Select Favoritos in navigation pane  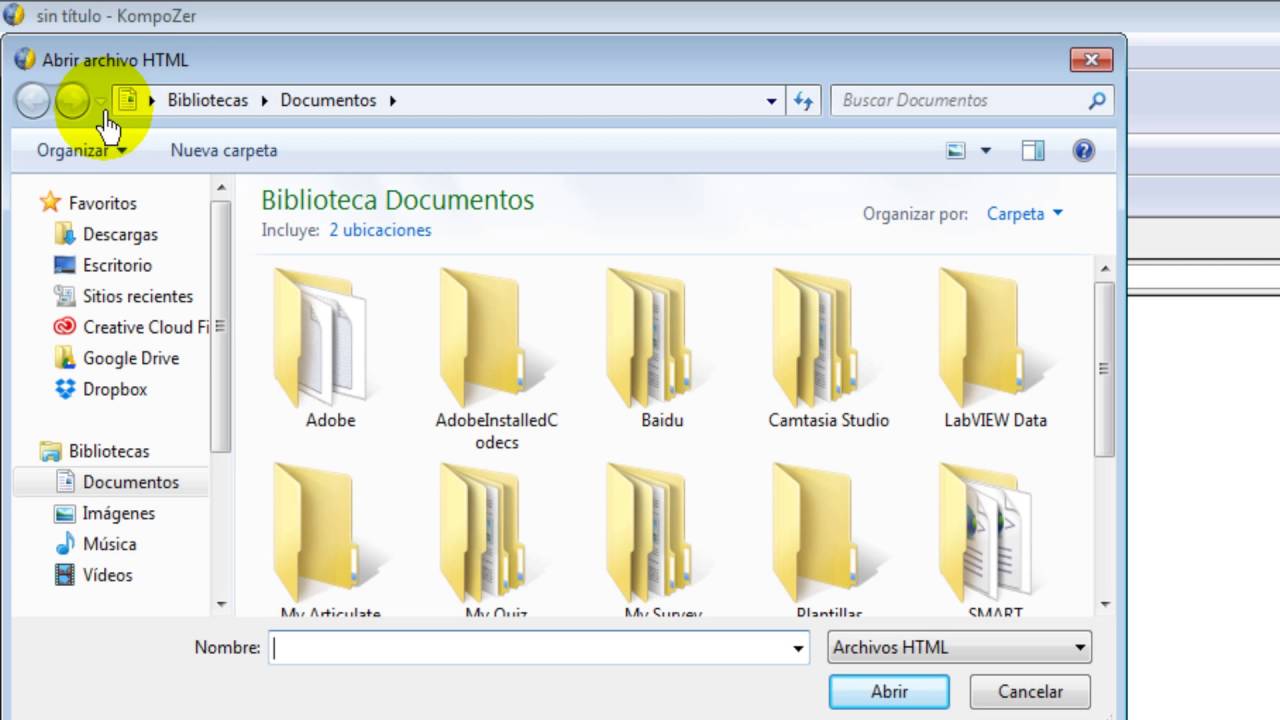[x=87, y=203]
